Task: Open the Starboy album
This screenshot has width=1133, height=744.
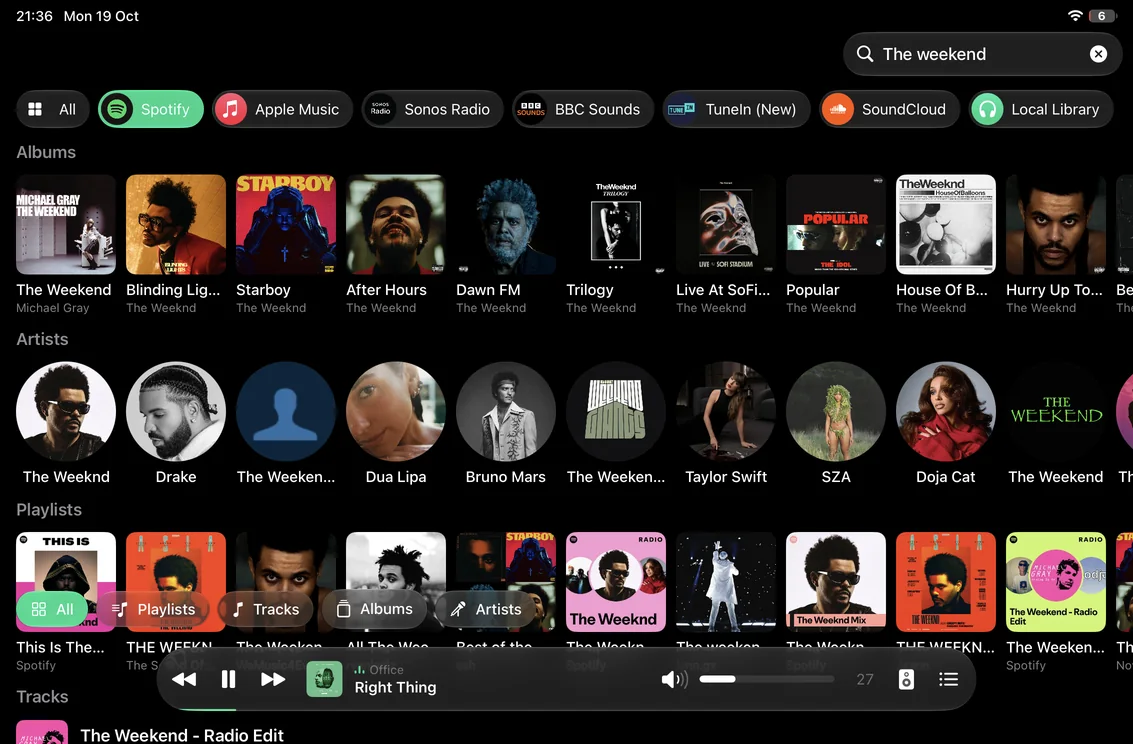Action: tap(285, 225)
